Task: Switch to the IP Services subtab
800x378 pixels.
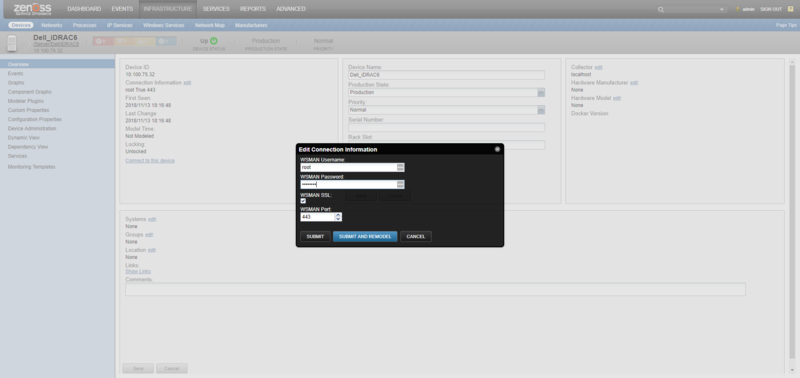Action: point(119,25)
